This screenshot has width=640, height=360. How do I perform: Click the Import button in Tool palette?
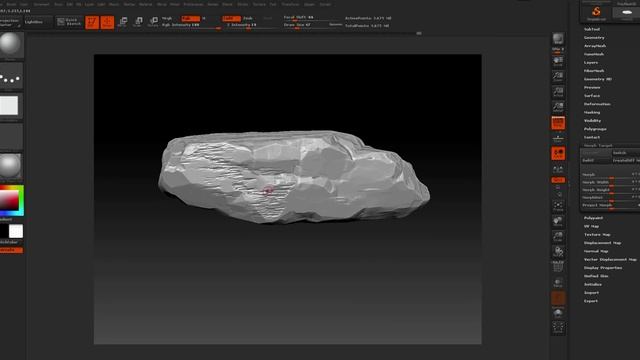(x=591, y=293)
